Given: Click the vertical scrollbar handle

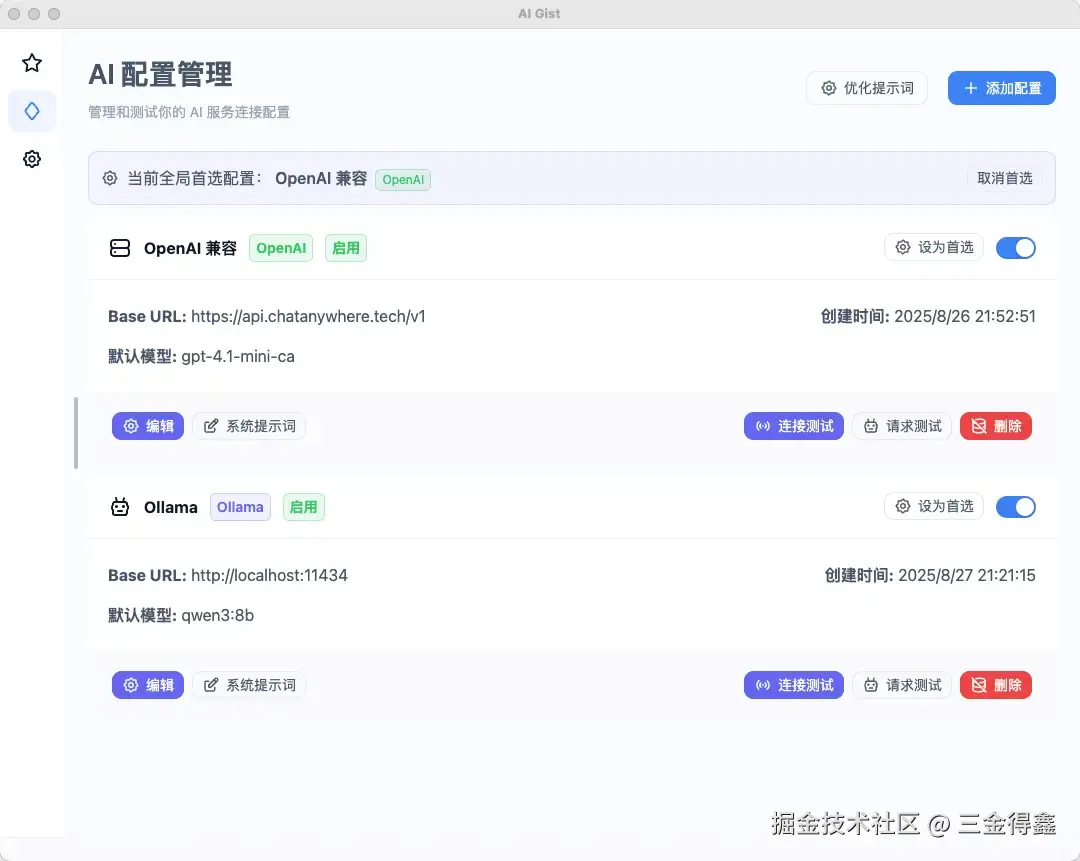Looking at the screenshot, I should 76,433.
